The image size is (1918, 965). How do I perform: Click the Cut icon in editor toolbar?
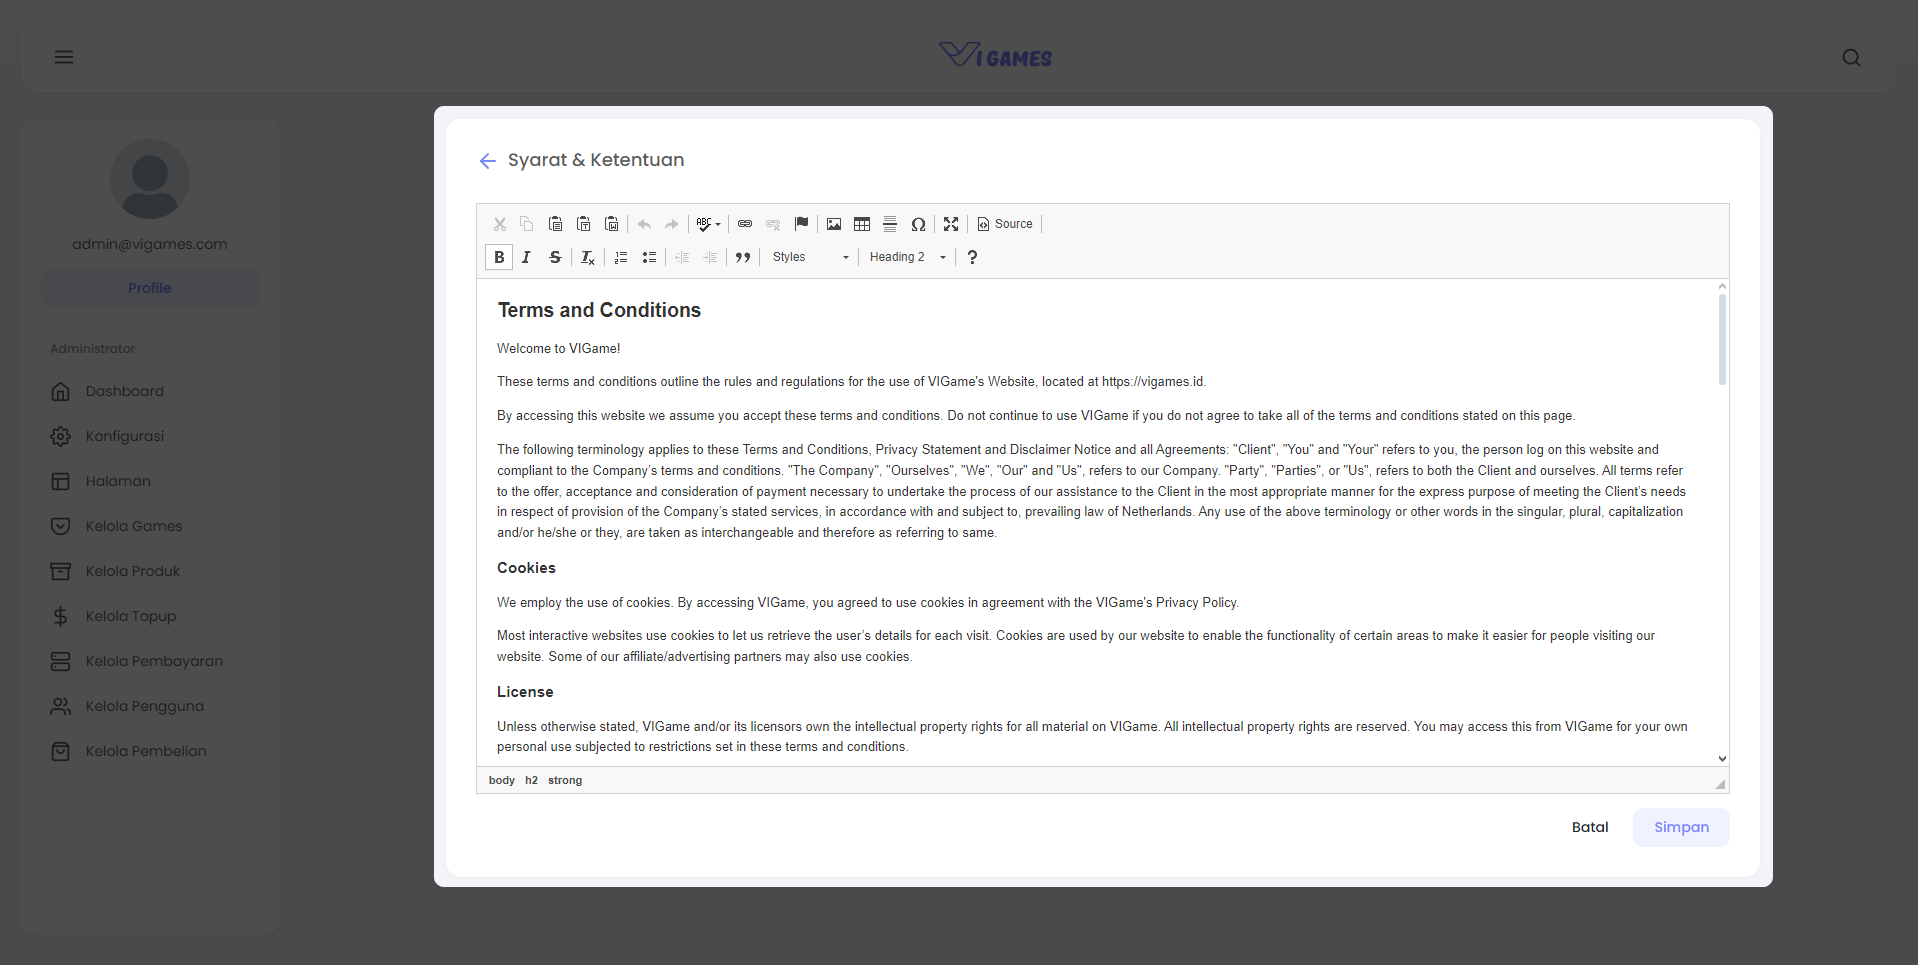(x=499, y=224)
